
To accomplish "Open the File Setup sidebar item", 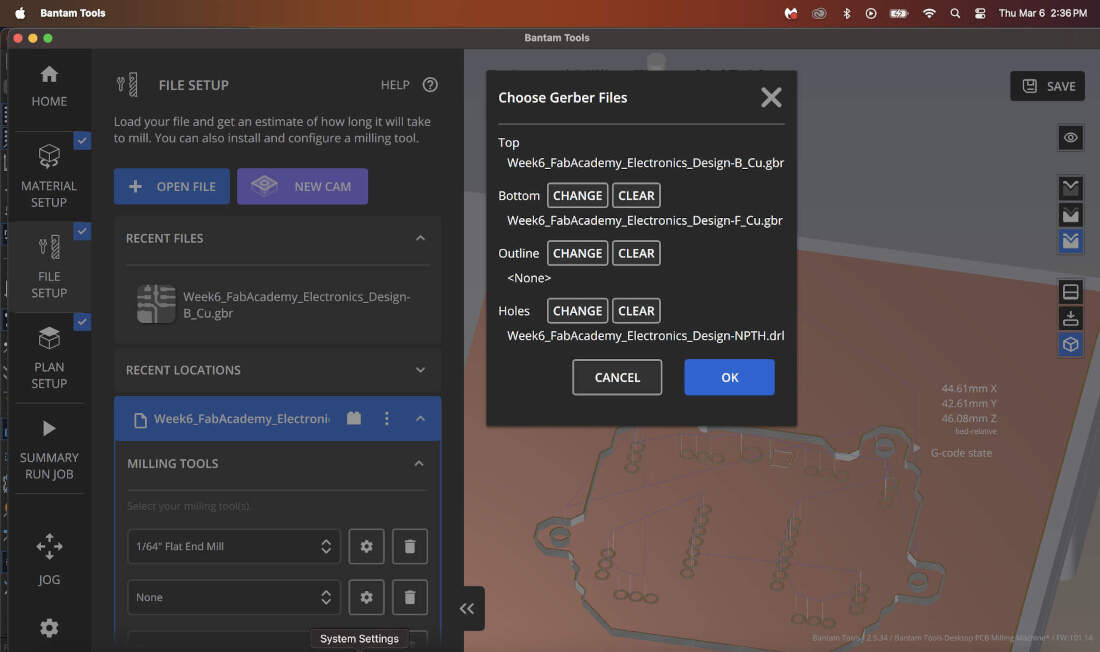I will click(x=49, y=267).
